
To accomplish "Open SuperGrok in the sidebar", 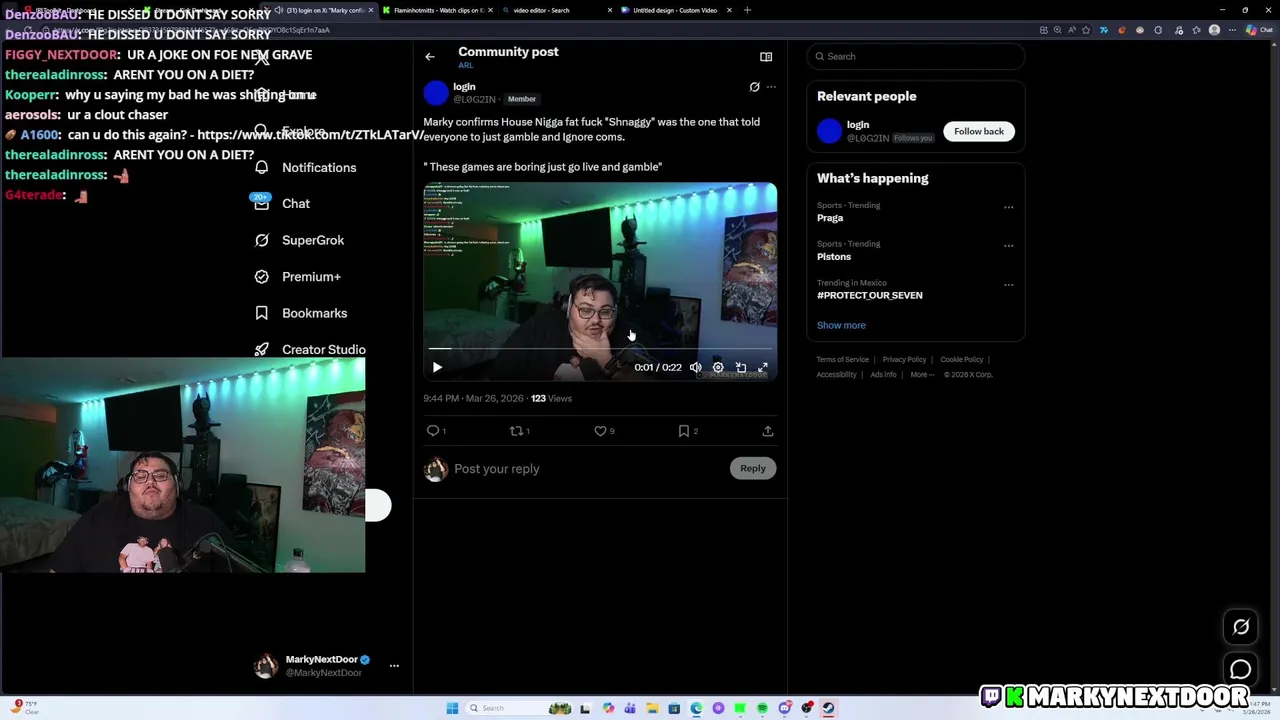I will pos(300,240).
